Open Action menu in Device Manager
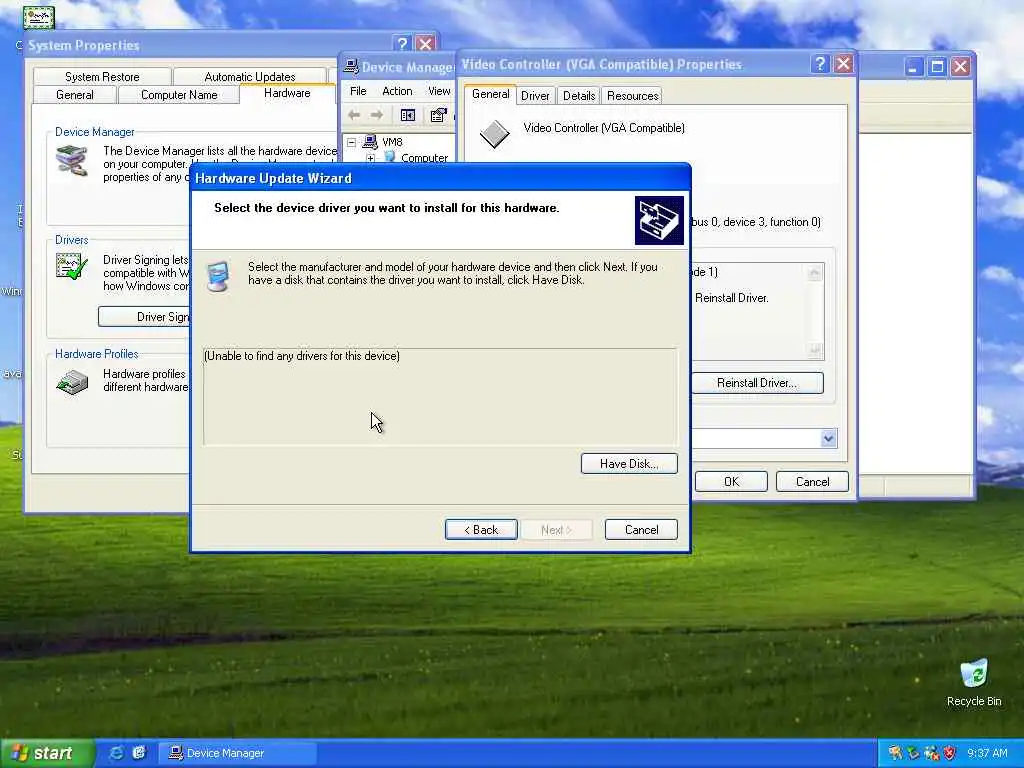This screenshot has width=1024, height=768. [397, 91]
